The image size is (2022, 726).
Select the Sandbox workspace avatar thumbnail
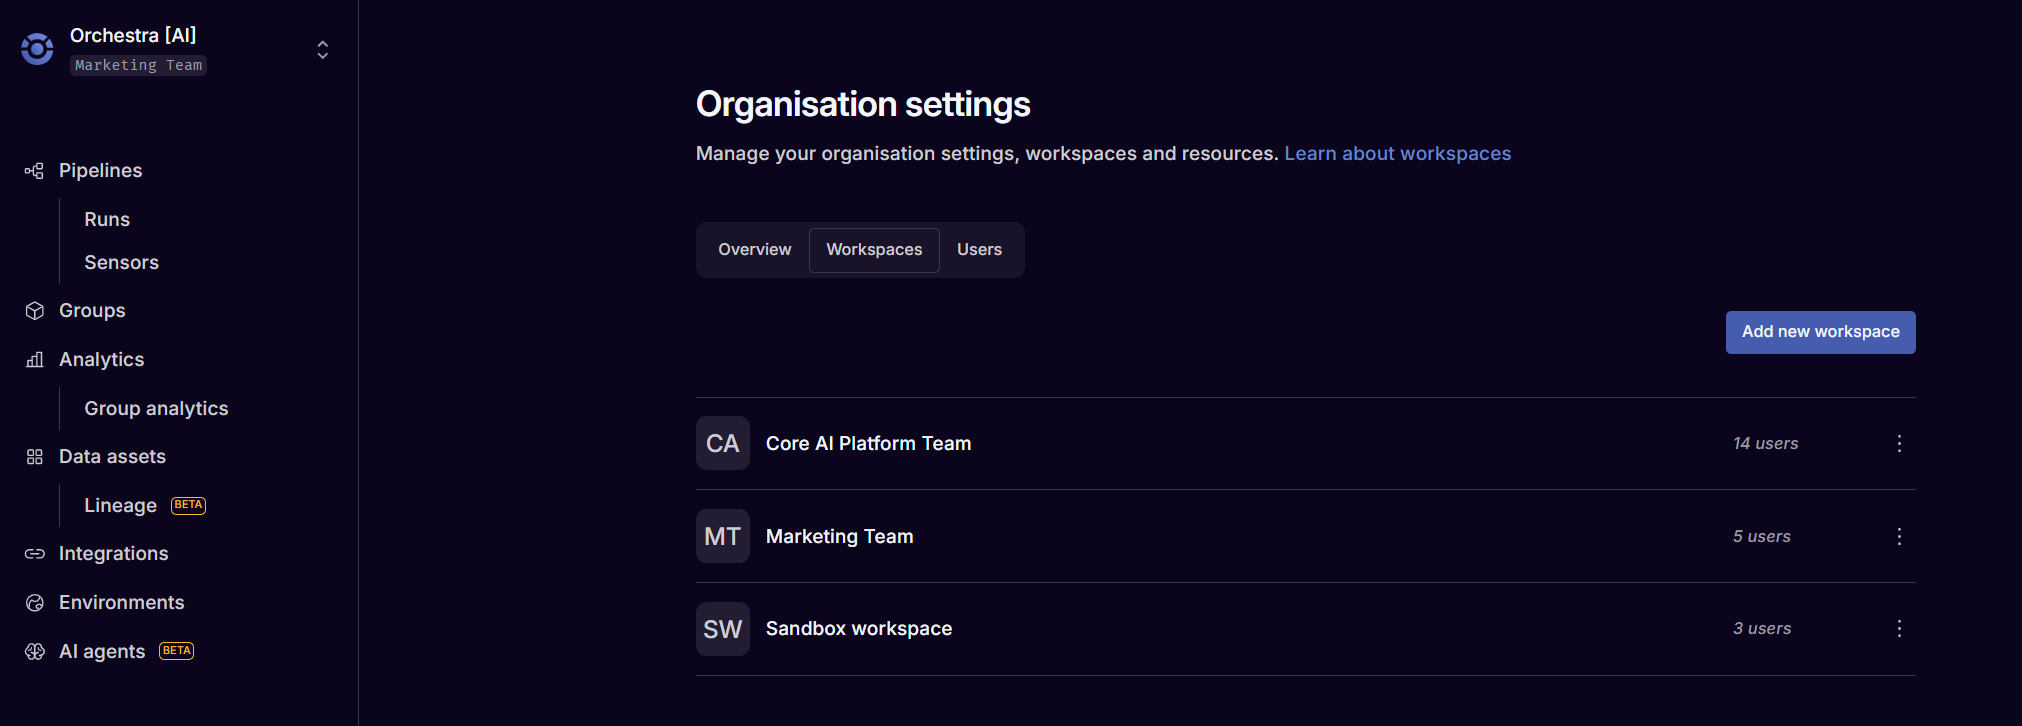[722, 629]
